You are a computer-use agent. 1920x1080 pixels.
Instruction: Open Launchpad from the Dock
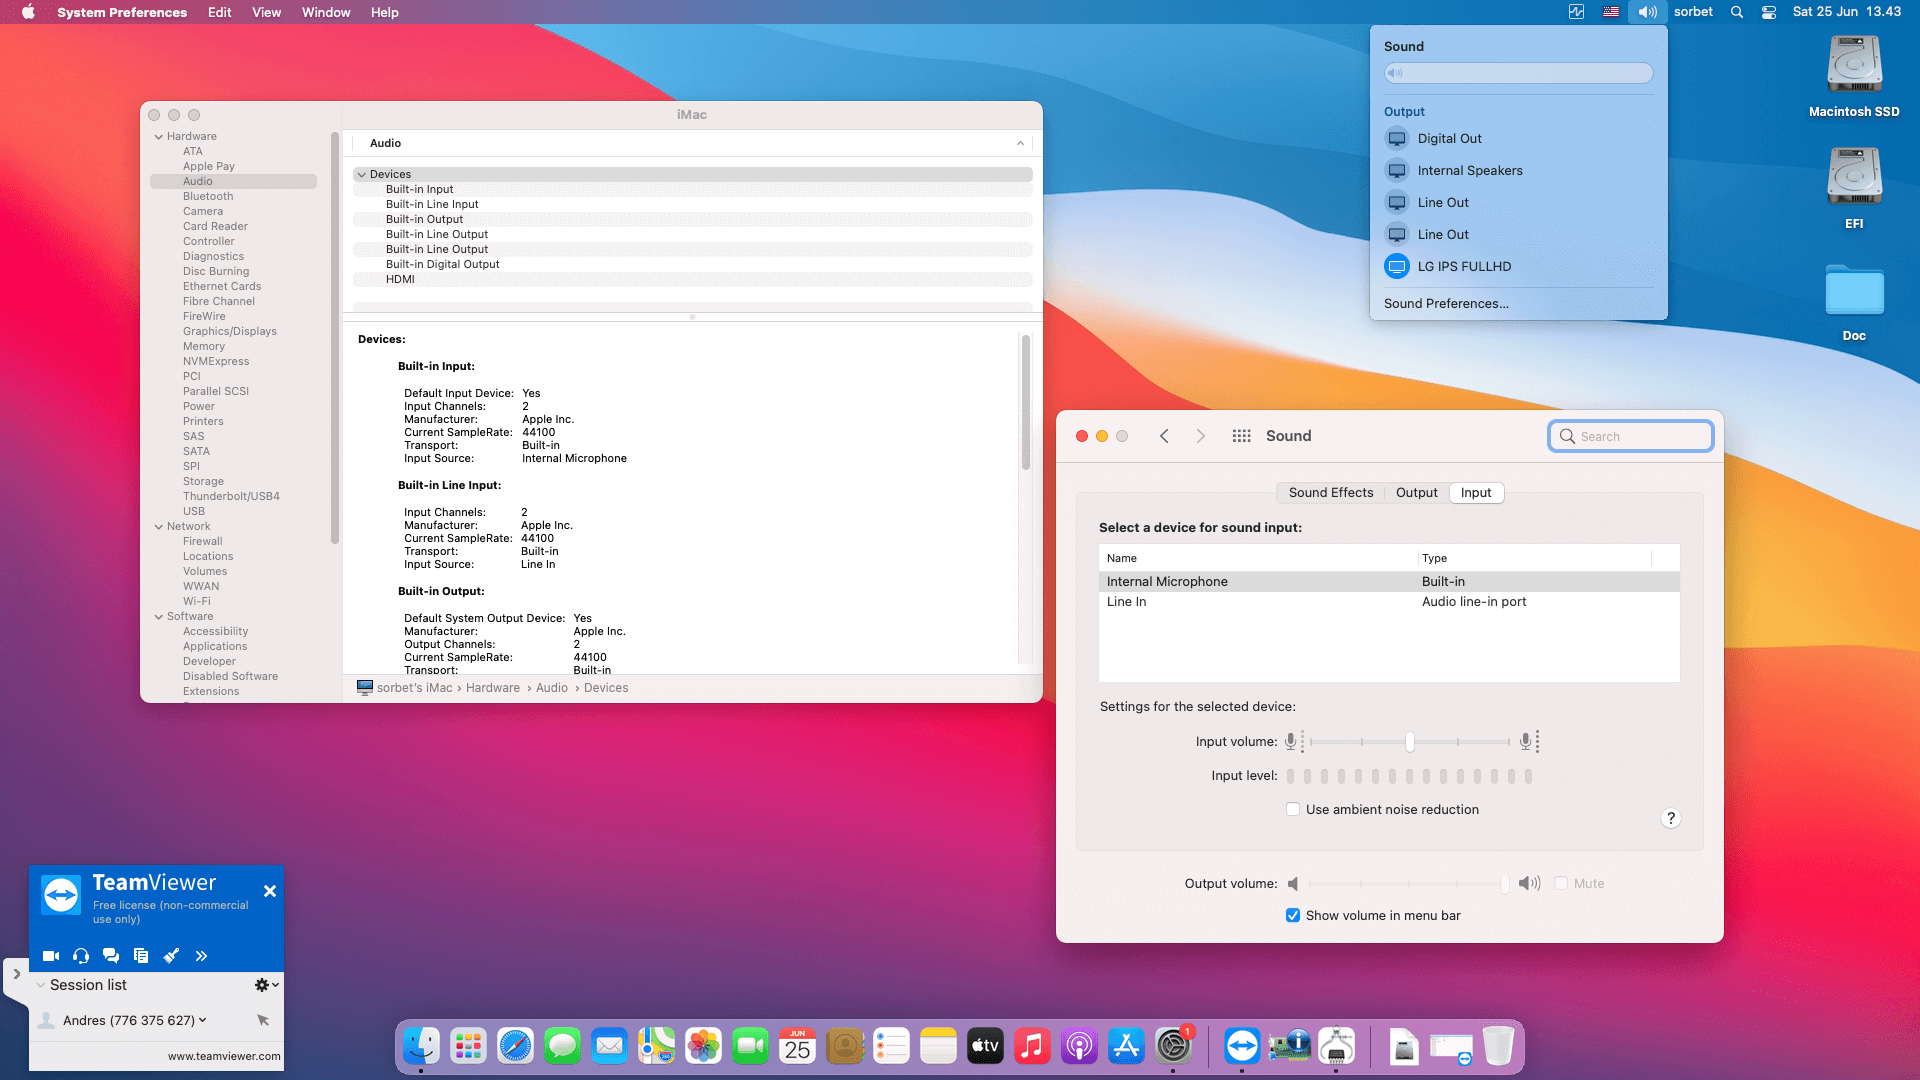[467, 1046]
